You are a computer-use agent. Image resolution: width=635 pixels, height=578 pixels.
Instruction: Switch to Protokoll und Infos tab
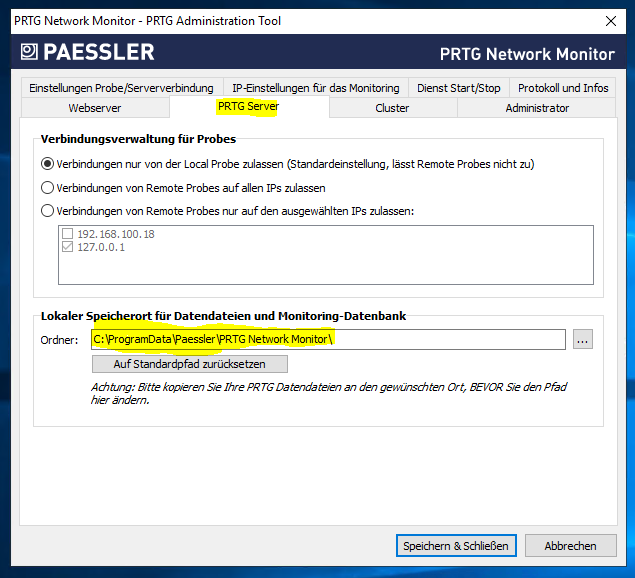point(563,87)
